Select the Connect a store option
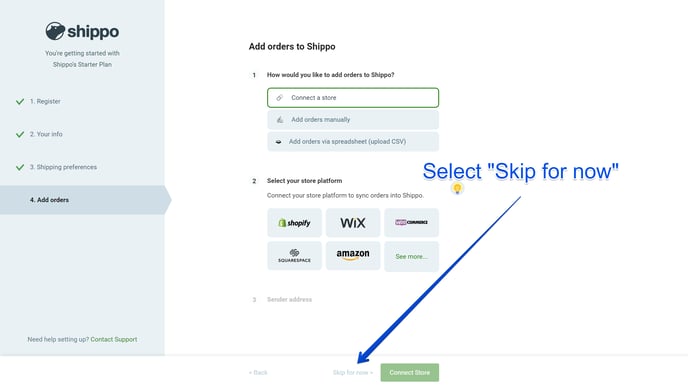Viewport: 688px width, 389px height. (353, 98)
